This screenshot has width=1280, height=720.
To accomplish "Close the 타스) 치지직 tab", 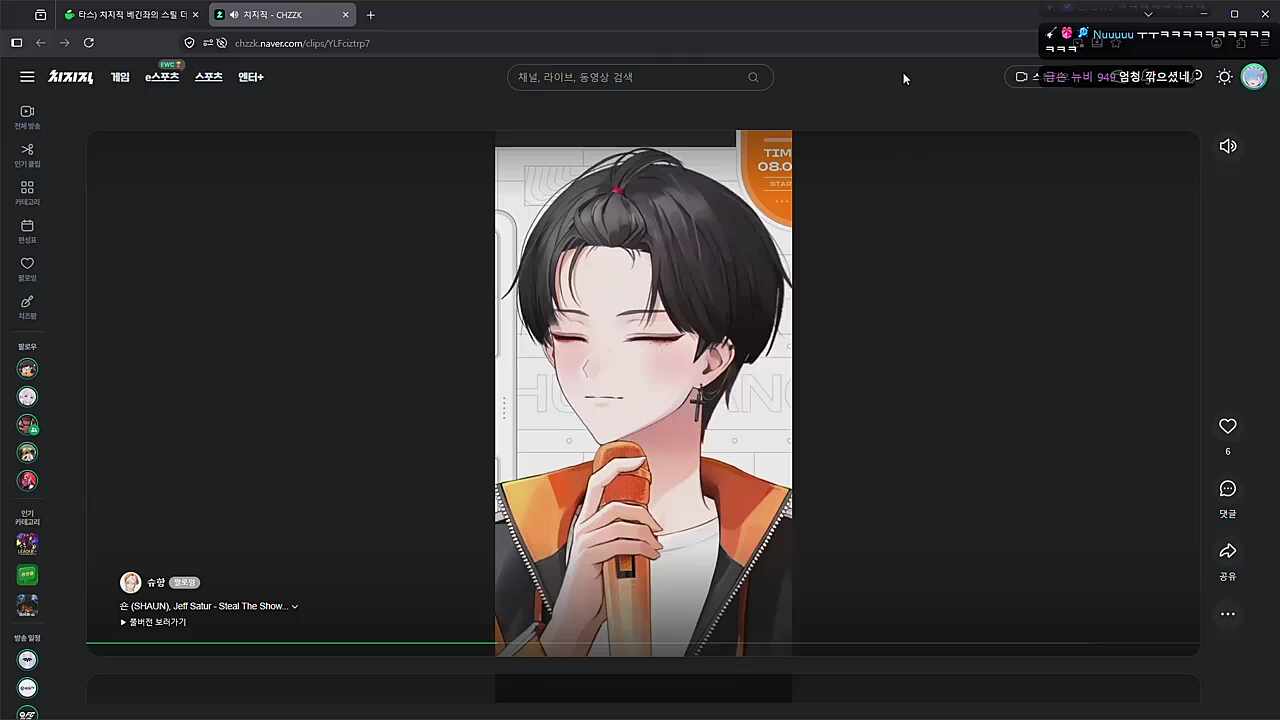I will 195,15.
